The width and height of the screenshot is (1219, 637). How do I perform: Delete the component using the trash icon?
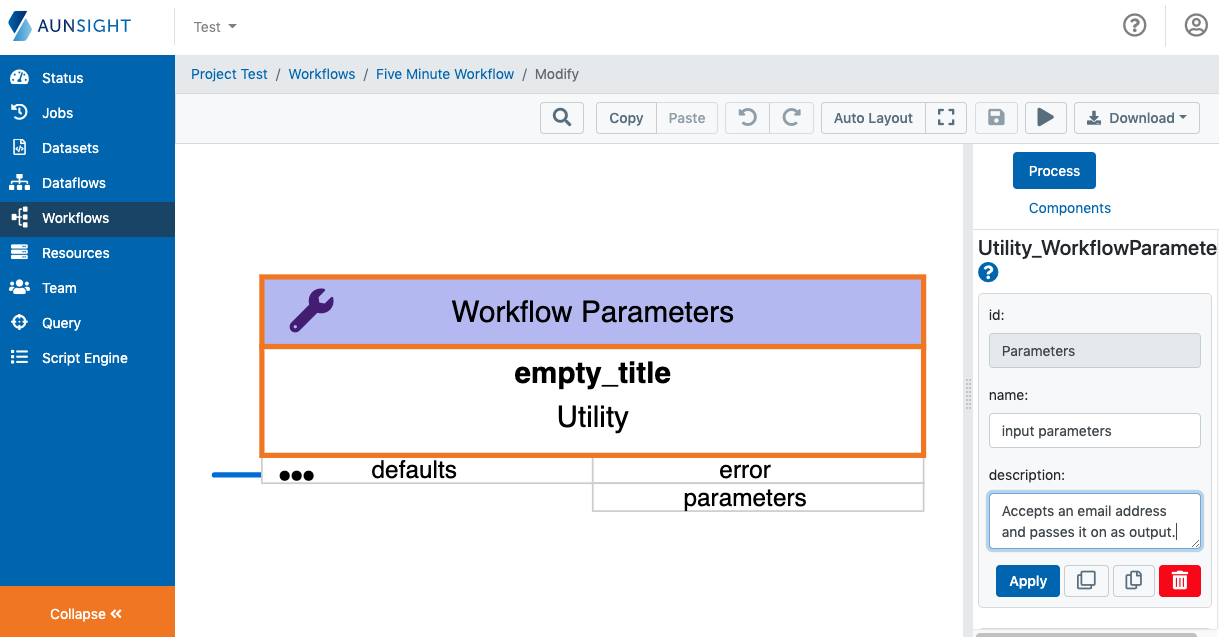click(1179, 580)
